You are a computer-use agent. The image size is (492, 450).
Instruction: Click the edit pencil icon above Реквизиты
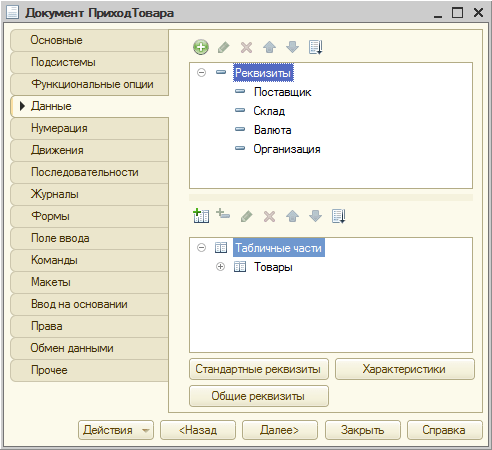click(x=224, y=47)
